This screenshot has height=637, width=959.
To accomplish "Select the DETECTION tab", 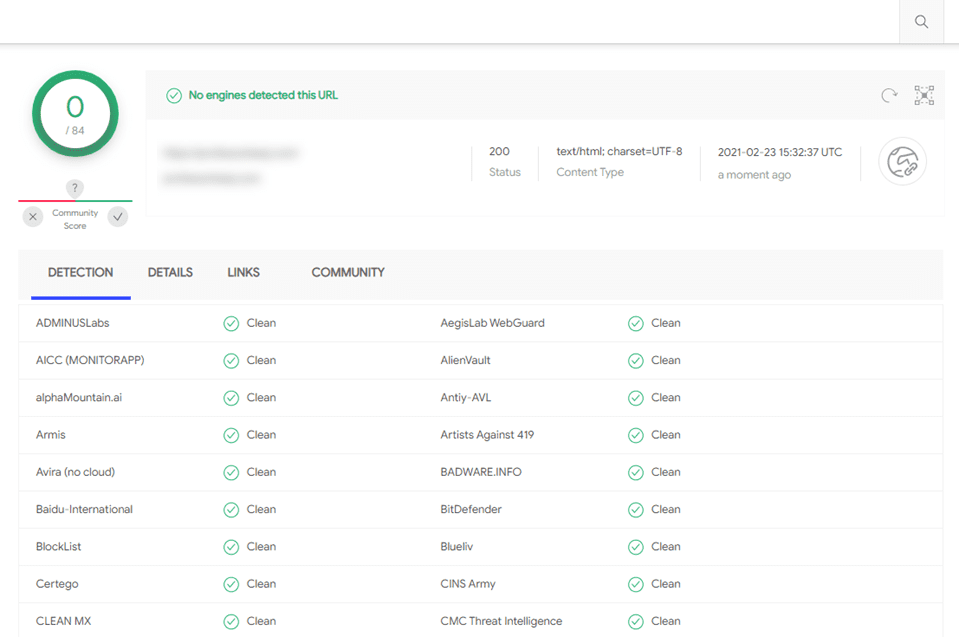I will (80, 272).
